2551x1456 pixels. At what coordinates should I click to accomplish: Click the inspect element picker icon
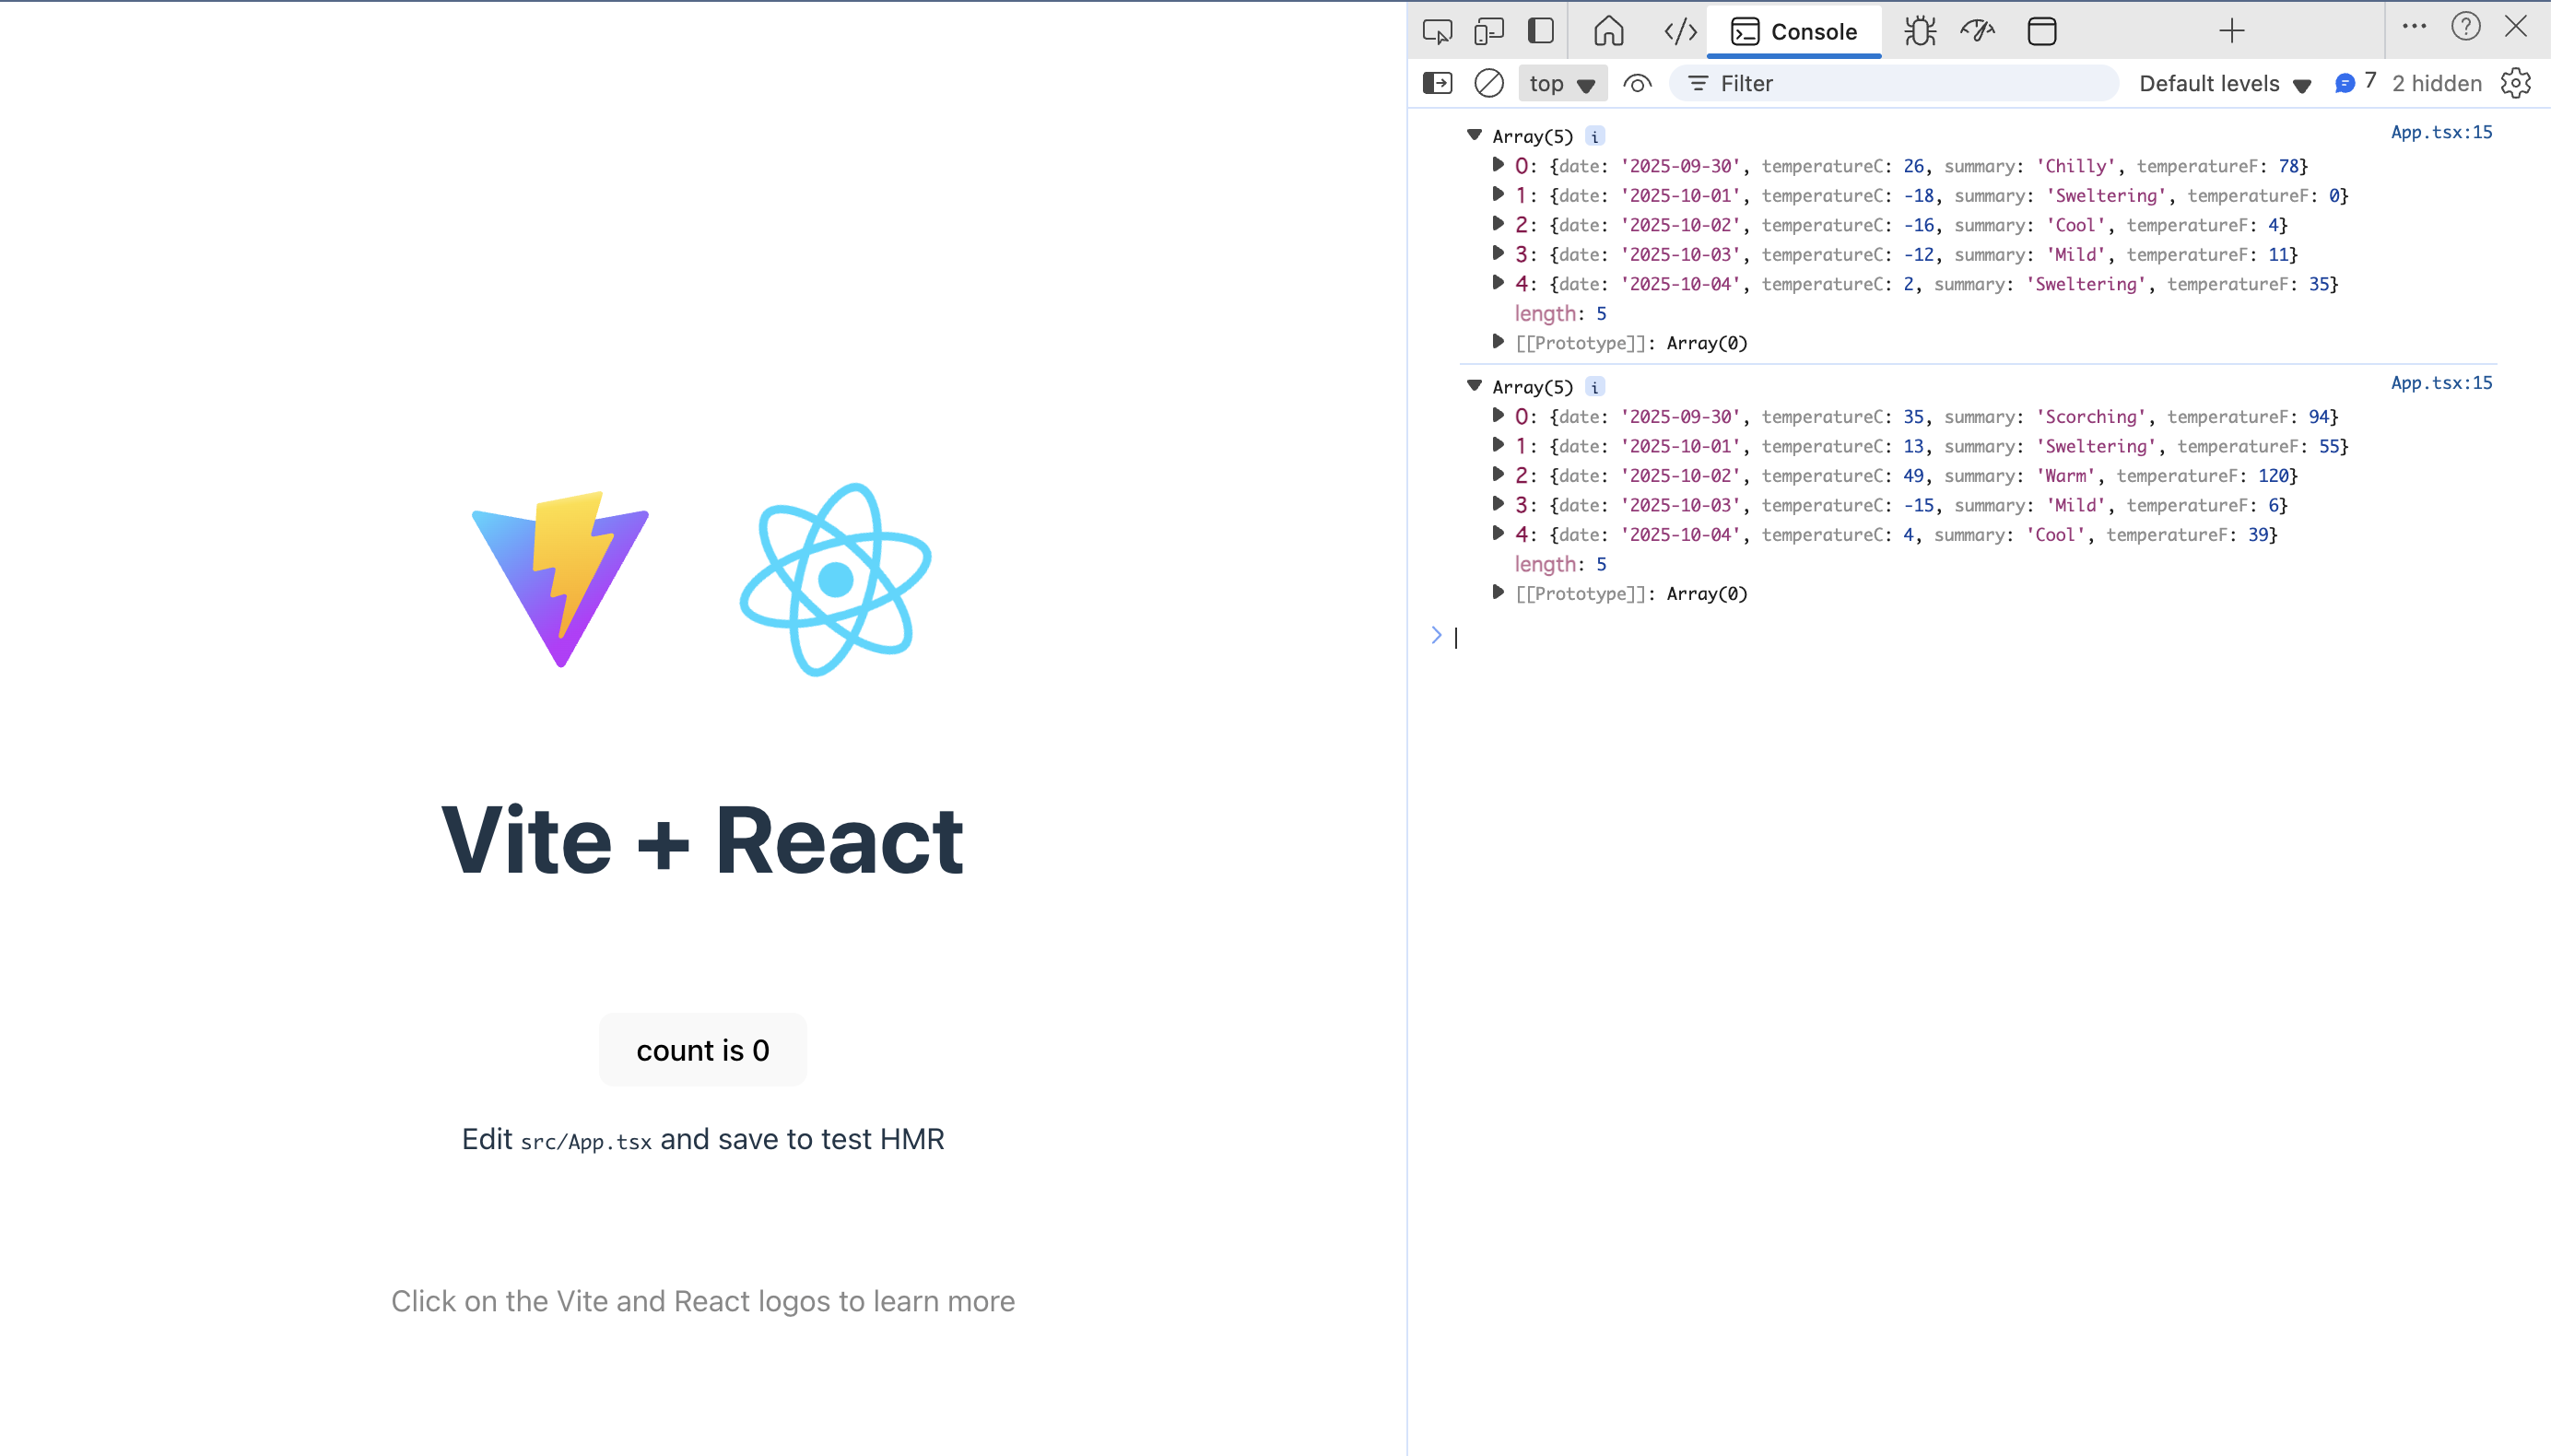click(x=1437, y=31)
